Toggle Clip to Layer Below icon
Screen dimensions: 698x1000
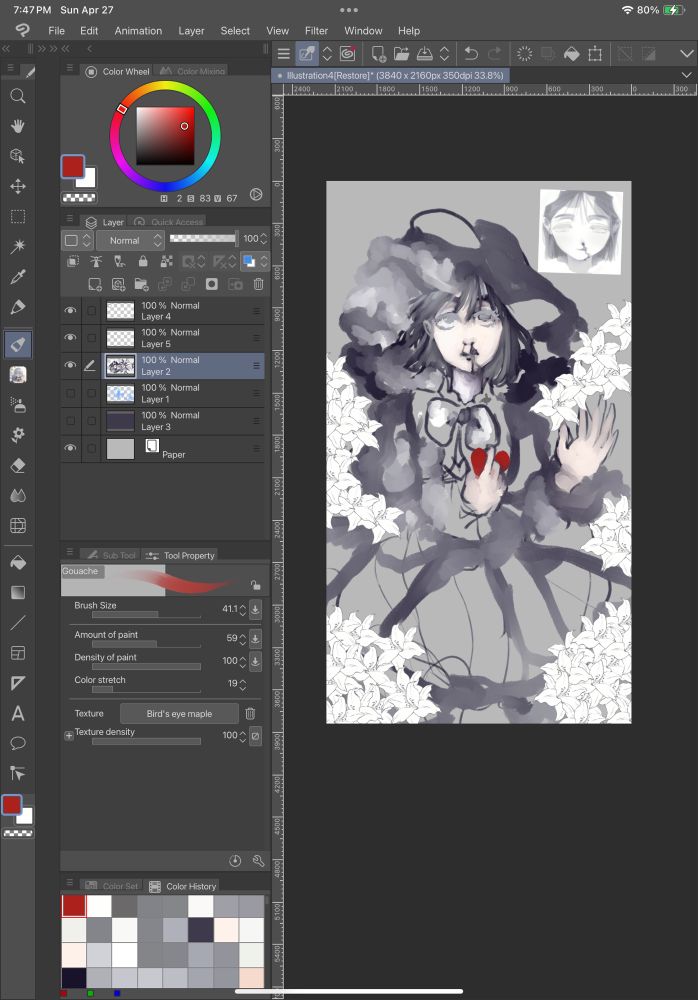coord(73,261)
